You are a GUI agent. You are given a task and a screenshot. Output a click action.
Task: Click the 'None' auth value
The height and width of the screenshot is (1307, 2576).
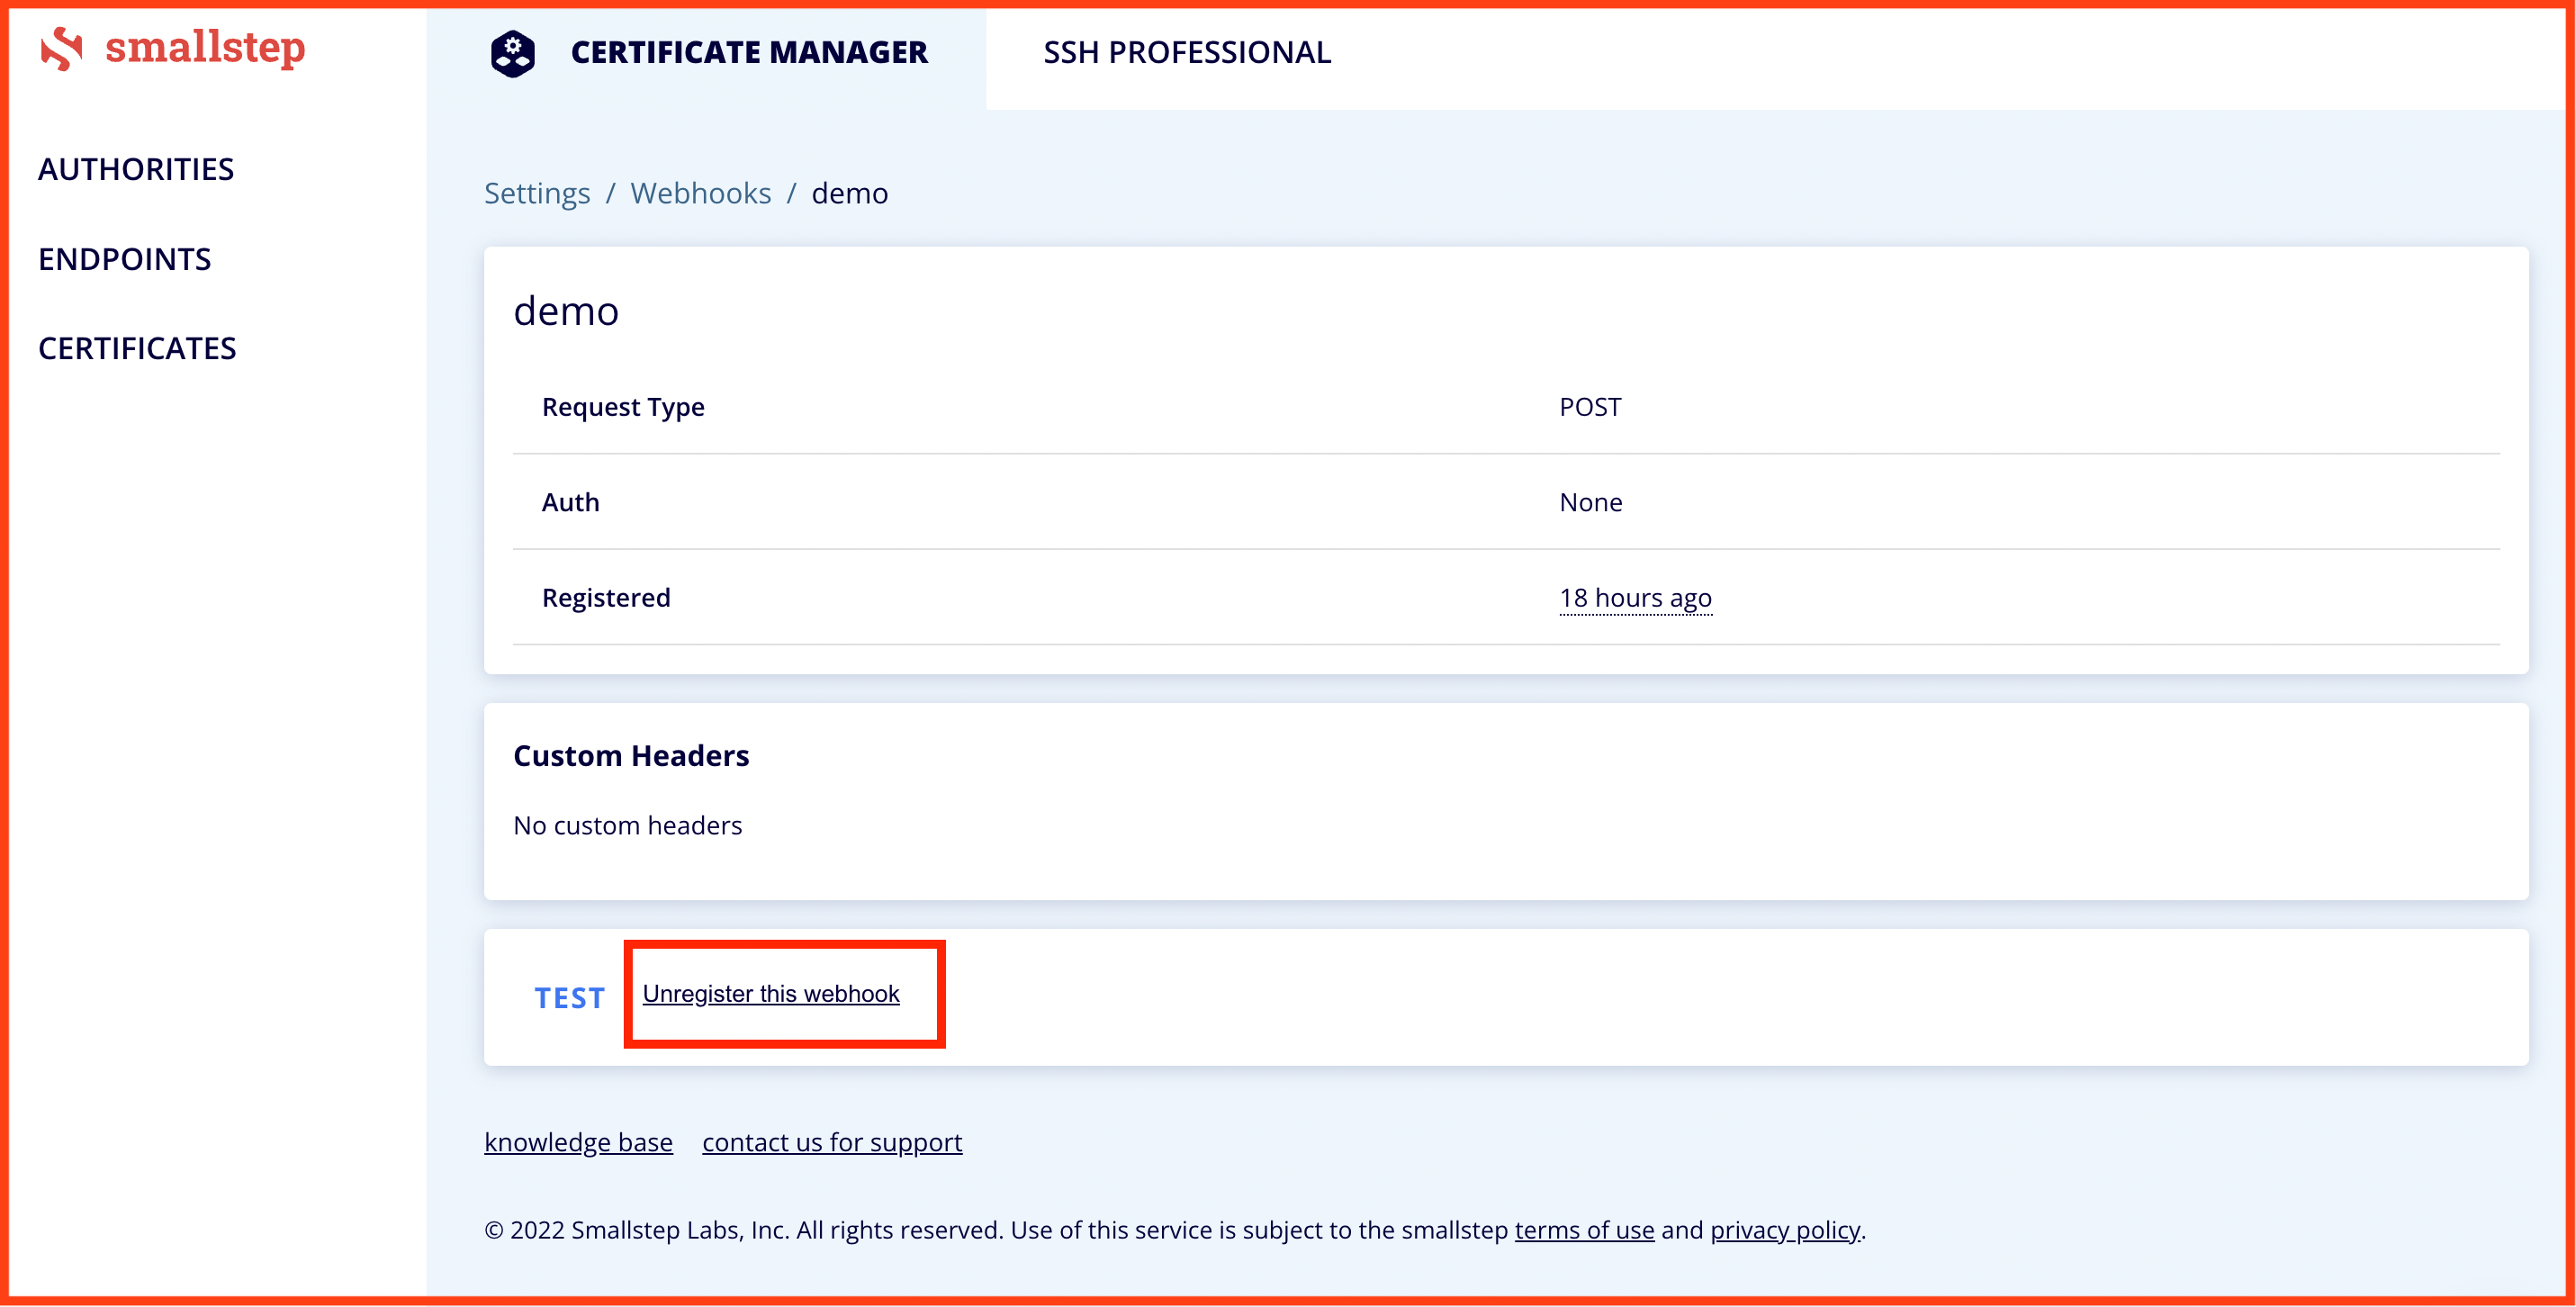tap(1590, 502)
